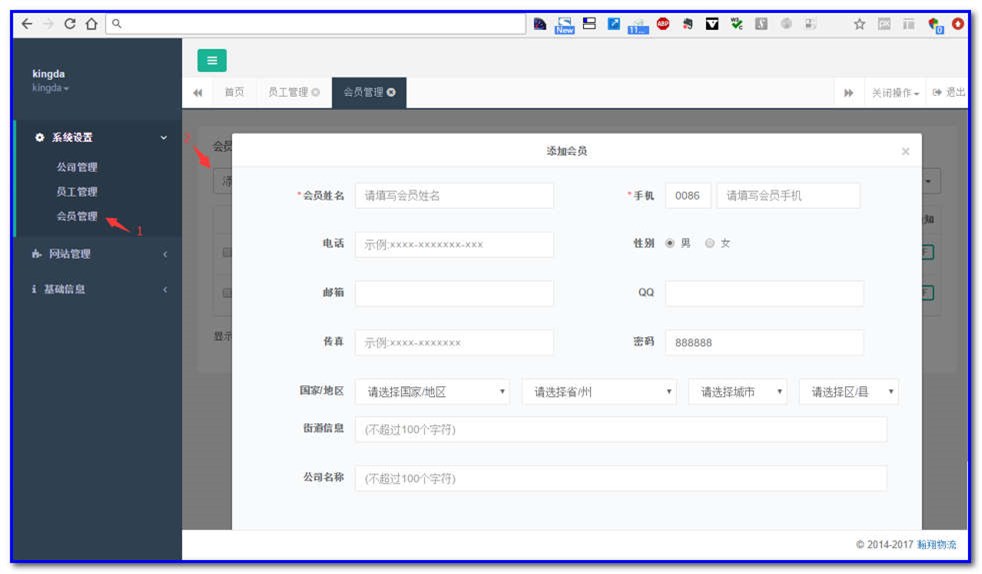Open the 关闭操作 dropdown

pyautogui.click(x=895, y=93)
